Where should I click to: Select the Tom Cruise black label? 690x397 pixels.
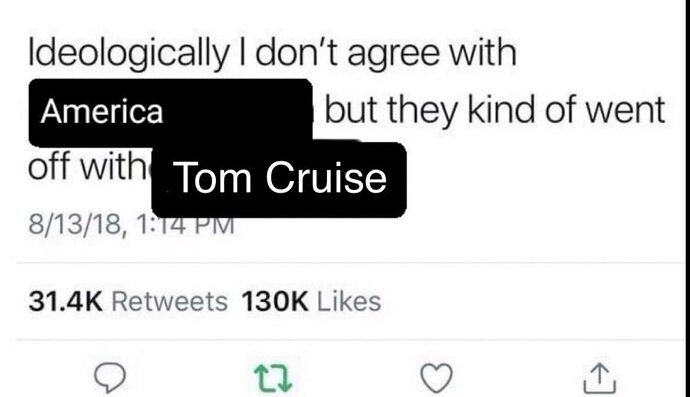click(279, 178)
